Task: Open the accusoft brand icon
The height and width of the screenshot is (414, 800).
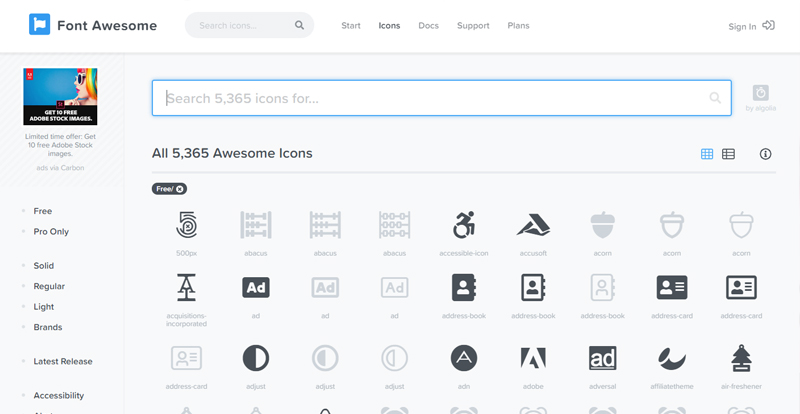Action: [533, 225]
